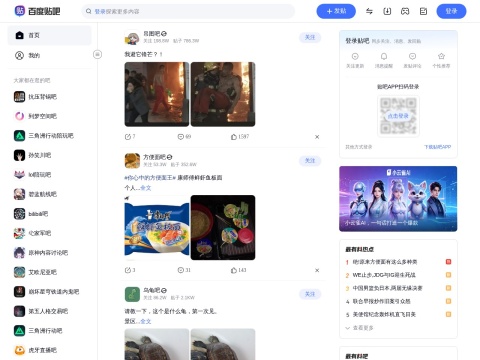Viewport: 480px width, 360px height.
Task: Click the Baidu Tieba logo
Action: [37, 11]
